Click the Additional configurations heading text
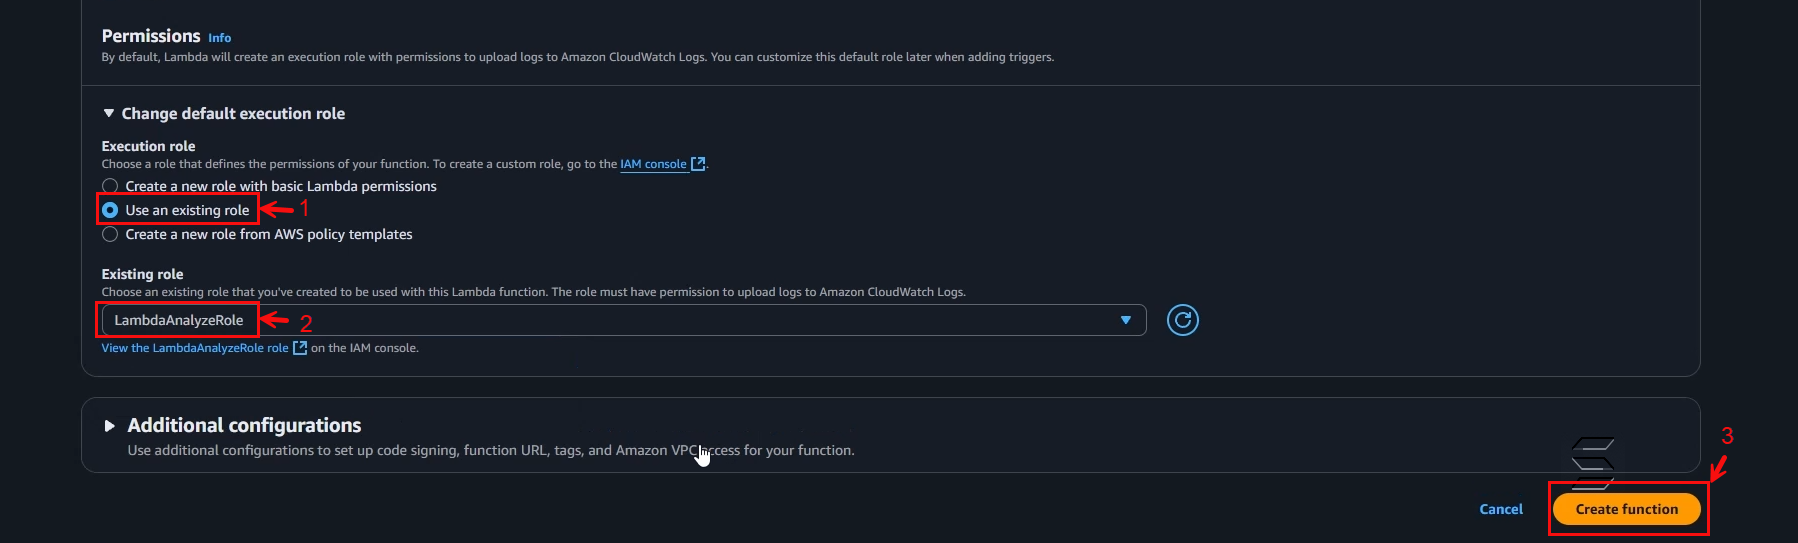 pyautogui.click(x=244, y=426)
